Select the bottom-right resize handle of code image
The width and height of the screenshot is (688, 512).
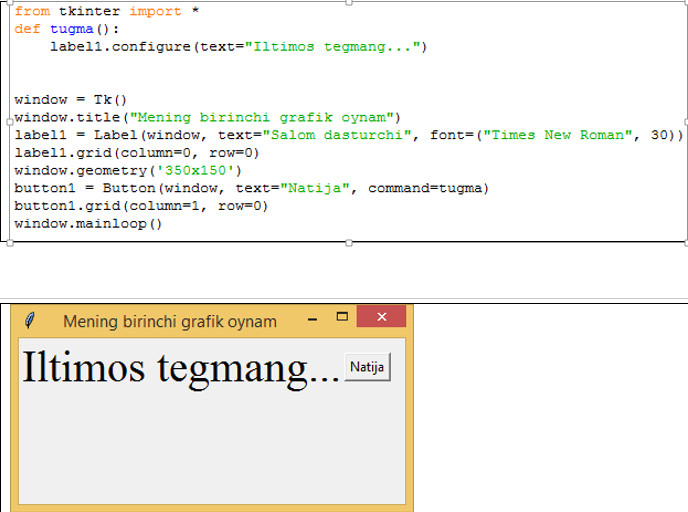685,241
